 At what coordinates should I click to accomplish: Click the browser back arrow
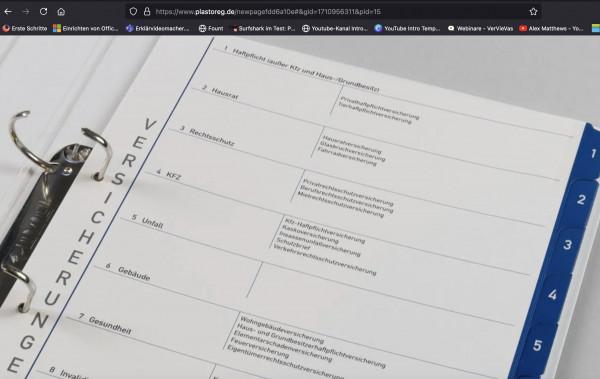[x=8, y=11]
